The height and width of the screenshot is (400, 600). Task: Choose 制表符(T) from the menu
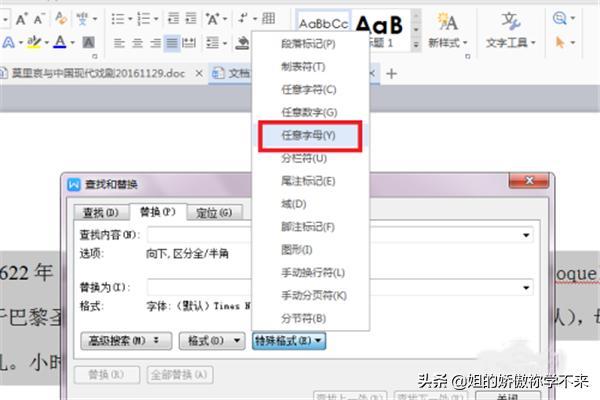310,67
